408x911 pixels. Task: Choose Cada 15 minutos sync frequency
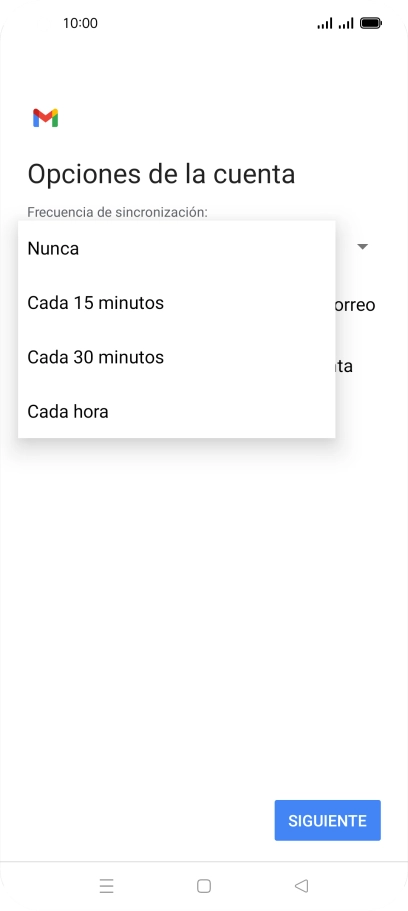(177, 303)
